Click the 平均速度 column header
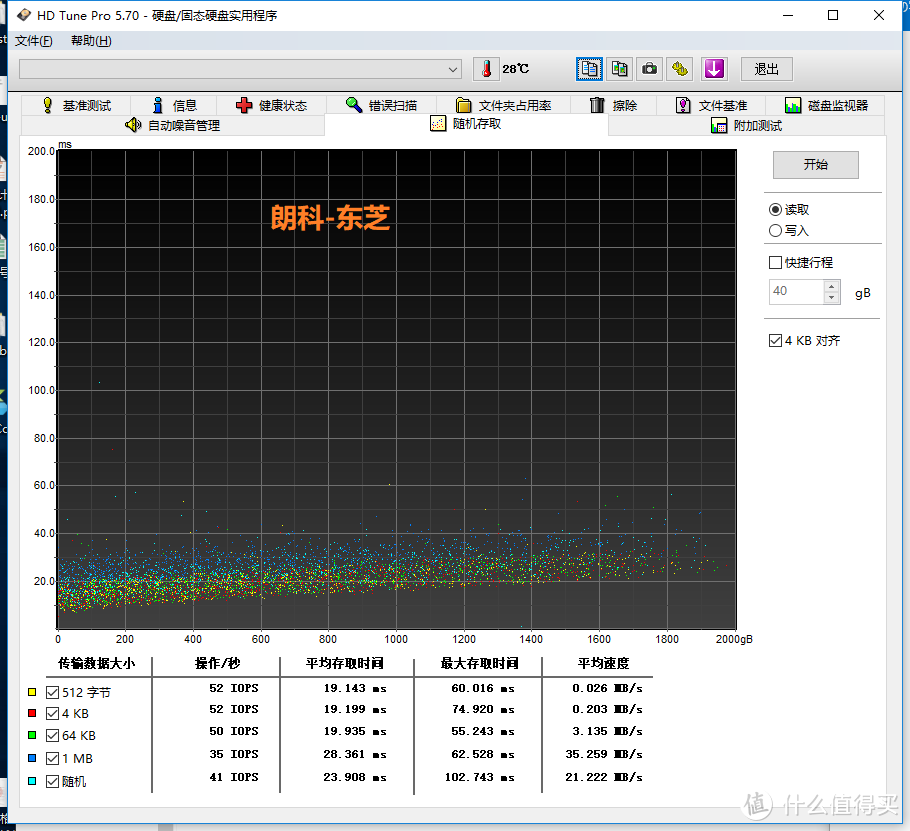 (603, 663)
